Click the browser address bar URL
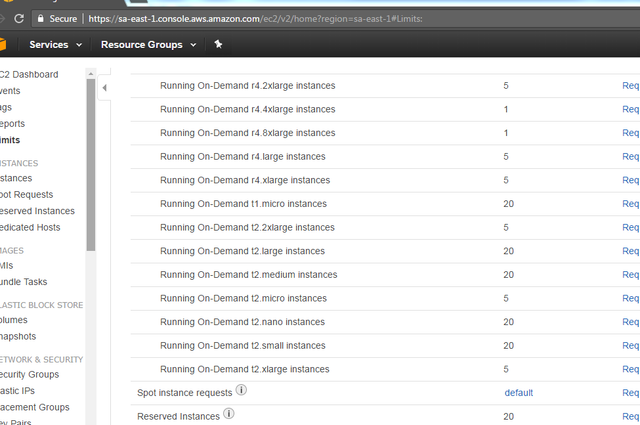This screenshot has width=640, height=425. click(x=256, y=19)
